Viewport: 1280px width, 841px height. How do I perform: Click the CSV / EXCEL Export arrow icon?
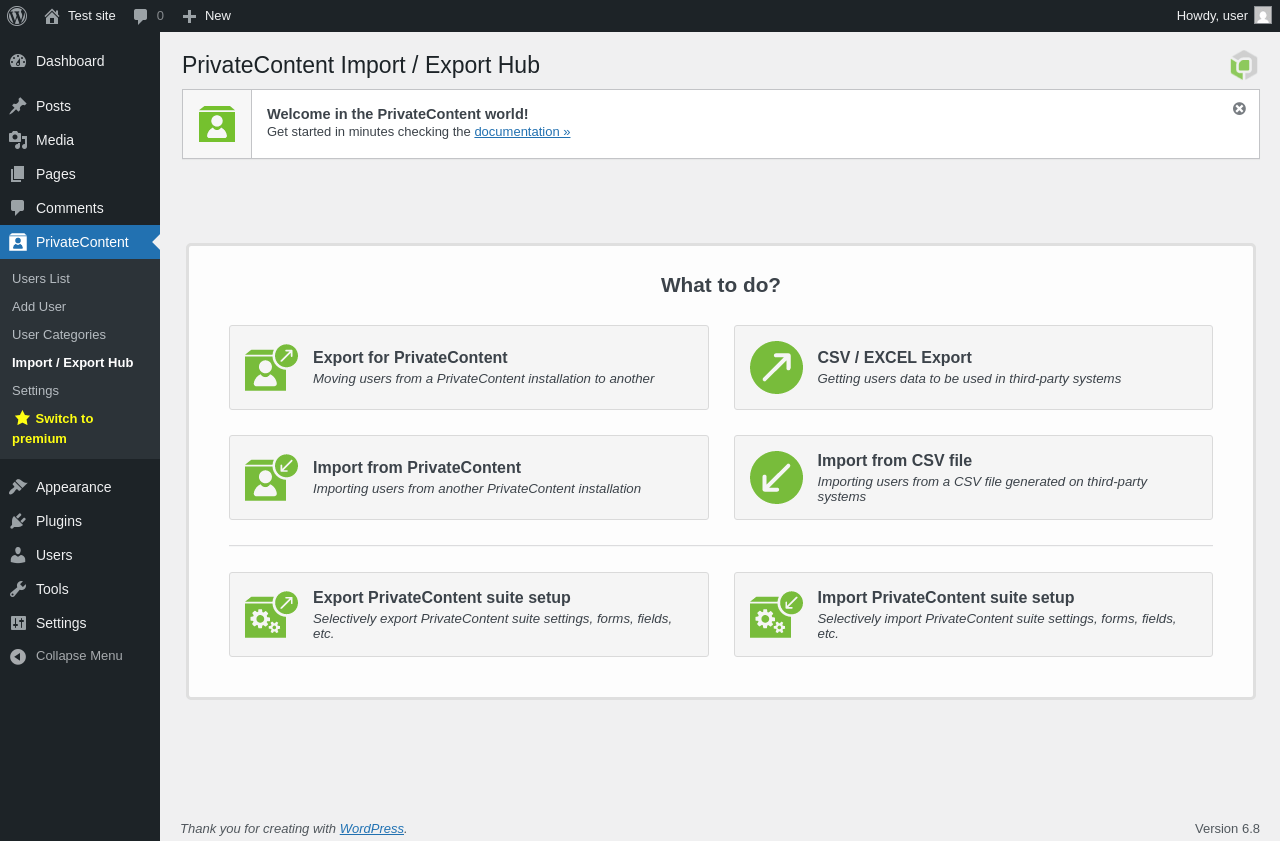pos(776,367)
